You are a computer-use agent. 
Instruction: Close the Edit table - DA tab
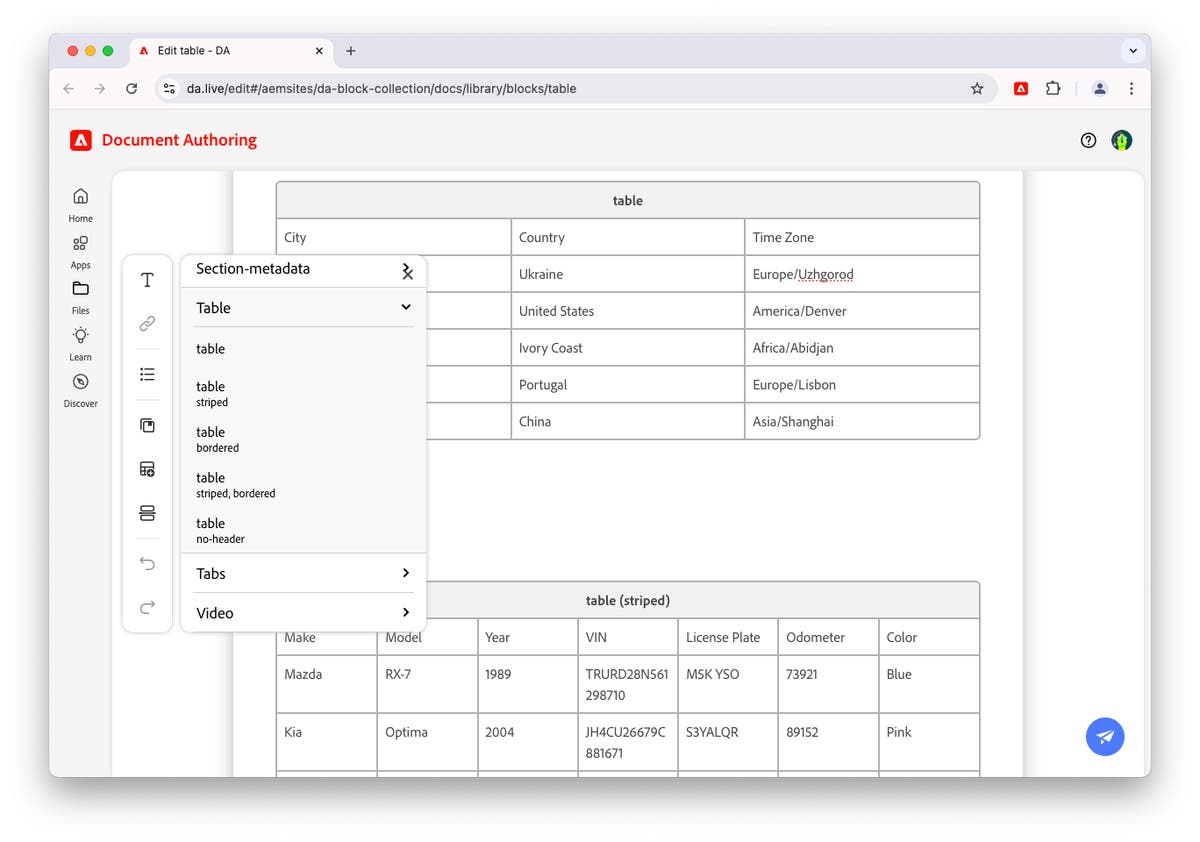(x=320, y=51)
